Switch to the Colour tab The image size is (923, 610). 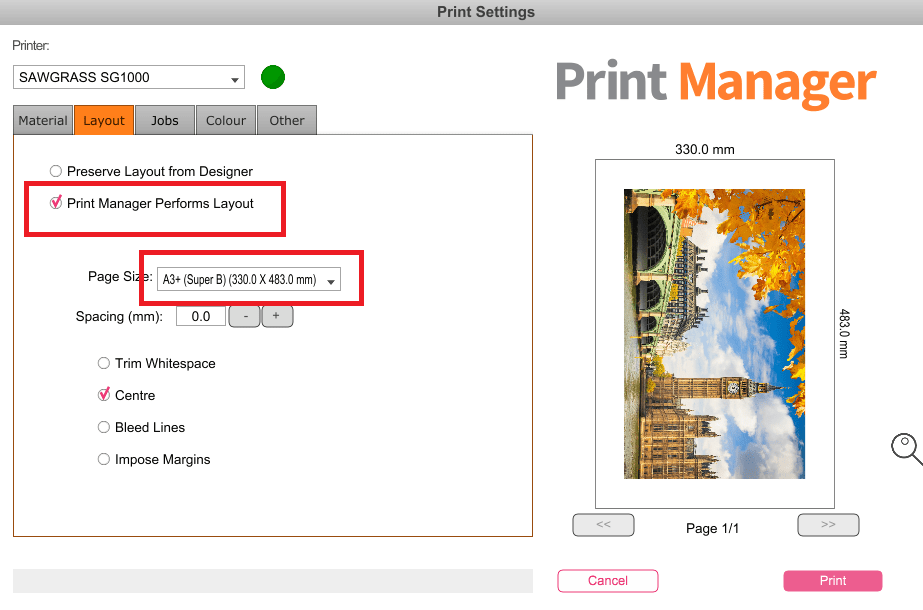point(225,120)
